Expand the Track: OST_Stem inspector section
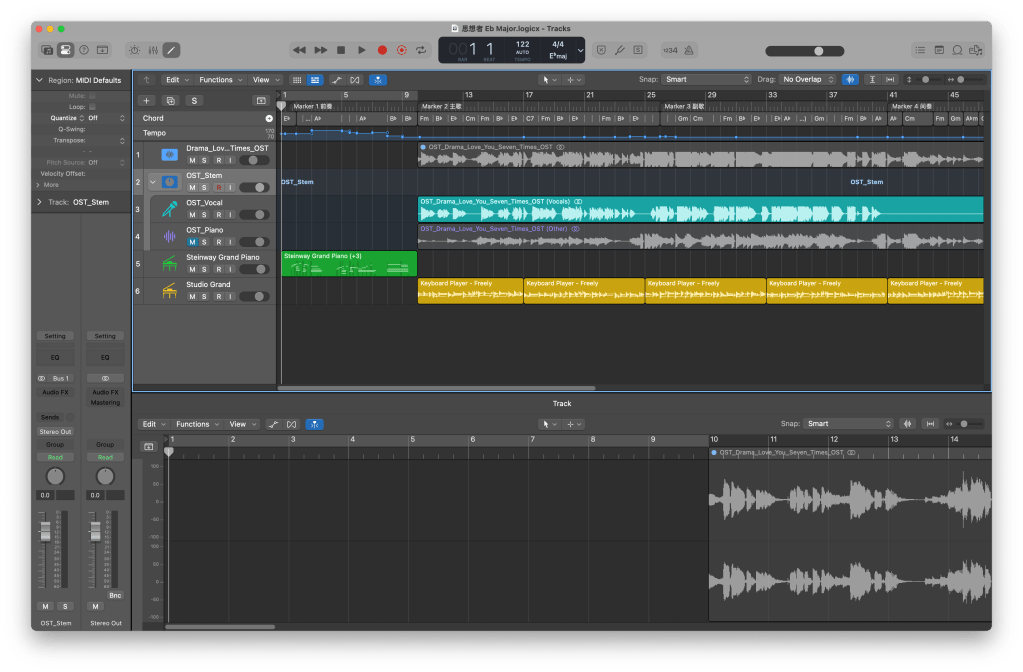The image size is (1023, 672). click(x=40, y=202)
